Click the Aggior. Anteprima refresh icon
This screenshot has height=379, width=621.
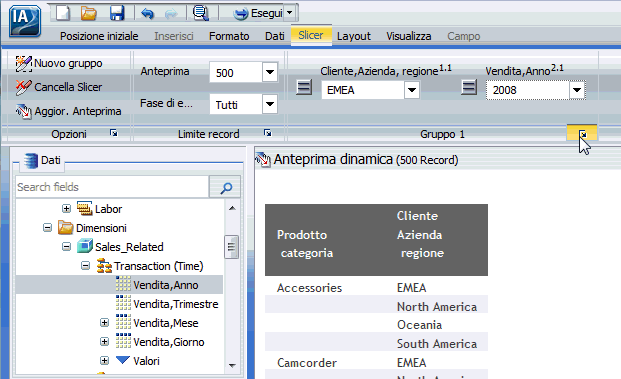(23, 112)
